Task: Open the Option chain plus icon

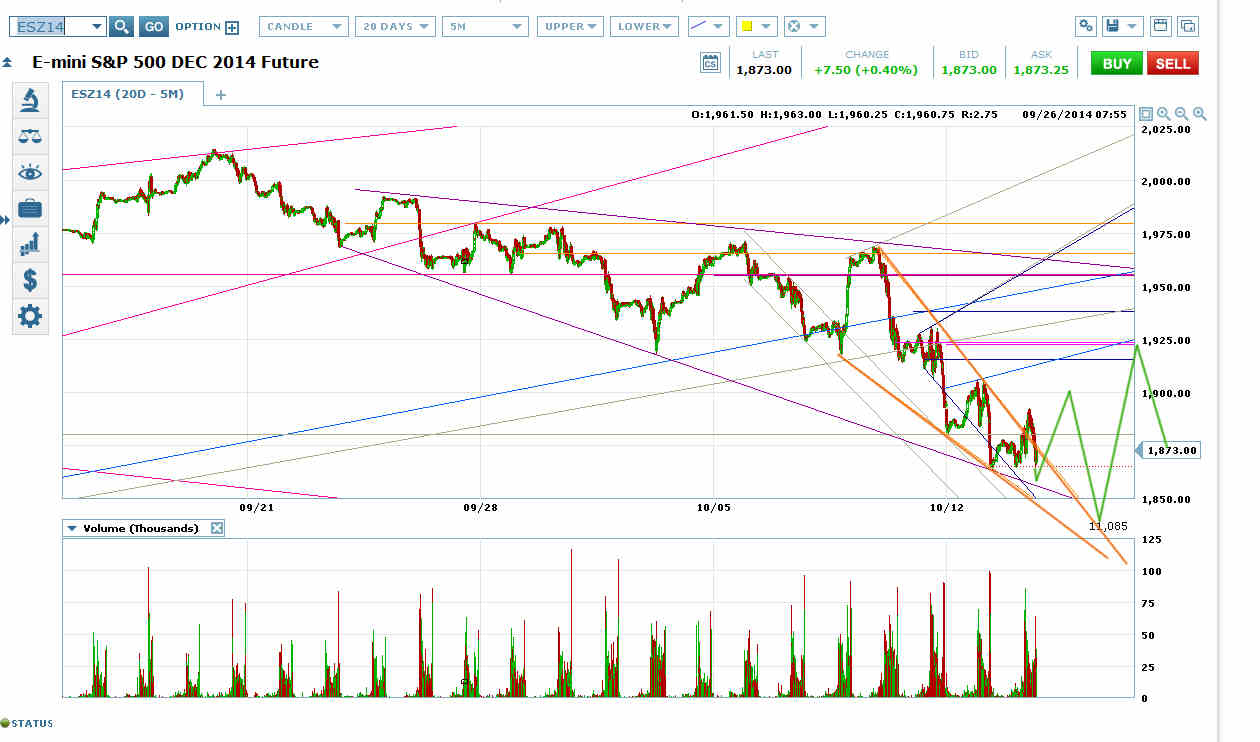Action: pyautogui.click(x=232, y=28)
